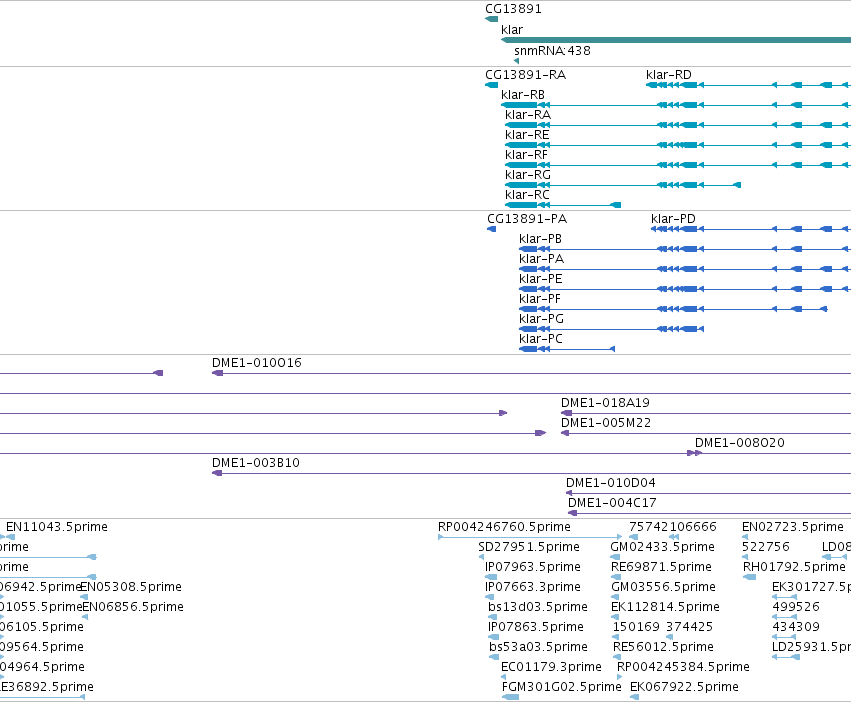Click protein klar-PB

tap(540, 239)
